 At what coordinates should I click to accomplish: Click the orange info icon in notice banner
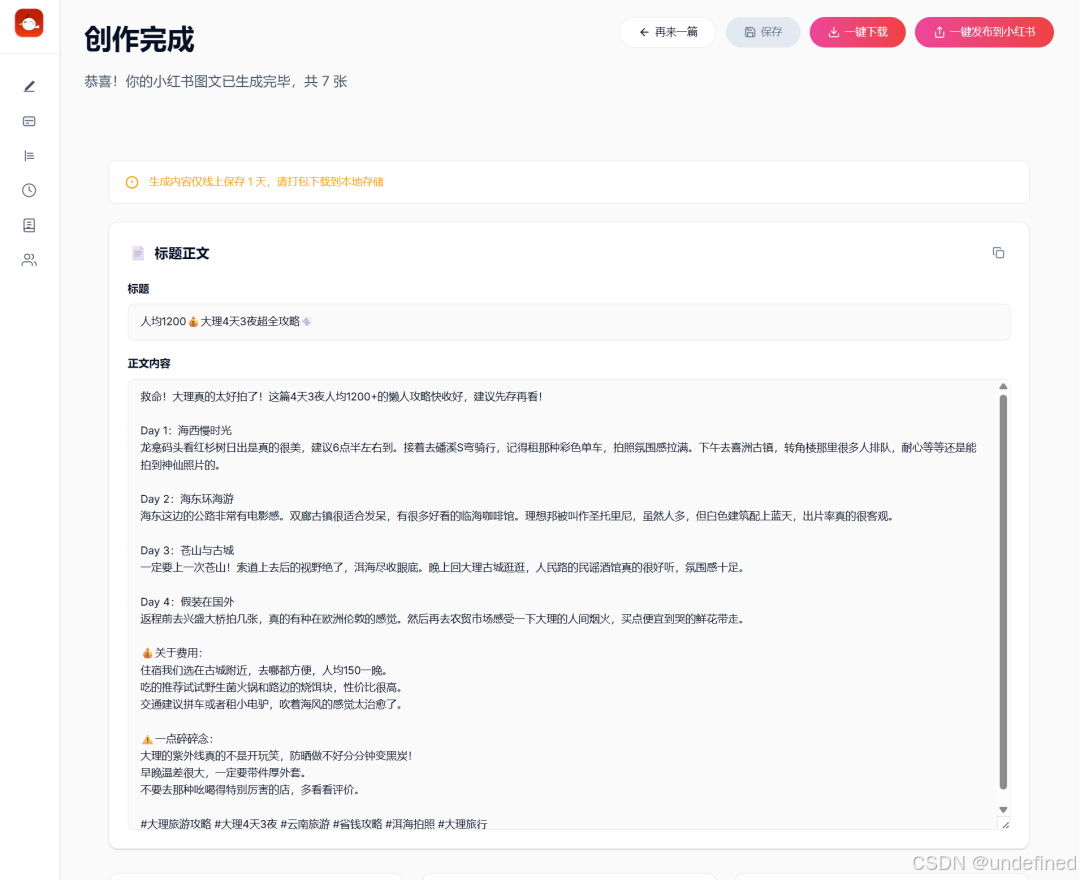[132, 182]
